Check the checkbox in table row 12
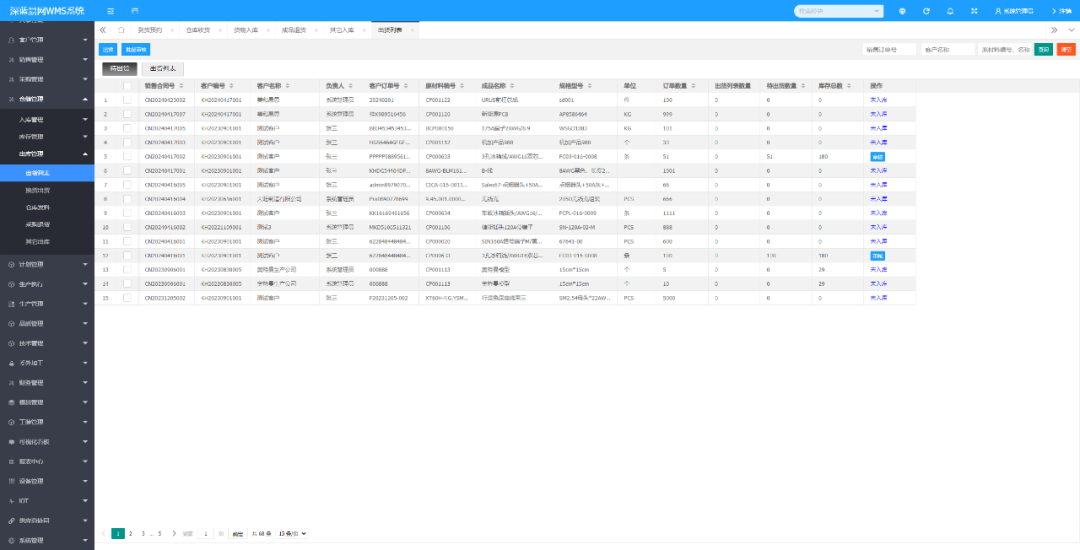Viewport: 1080px width, 550px height. click(127, 255)
